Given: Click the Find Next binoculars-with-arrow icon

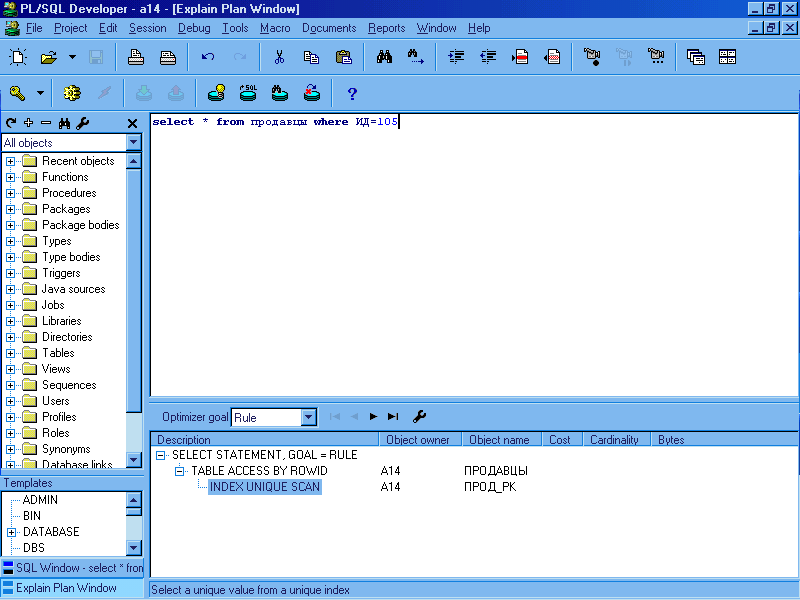Looking at the screenshot, I should (416, 57).
